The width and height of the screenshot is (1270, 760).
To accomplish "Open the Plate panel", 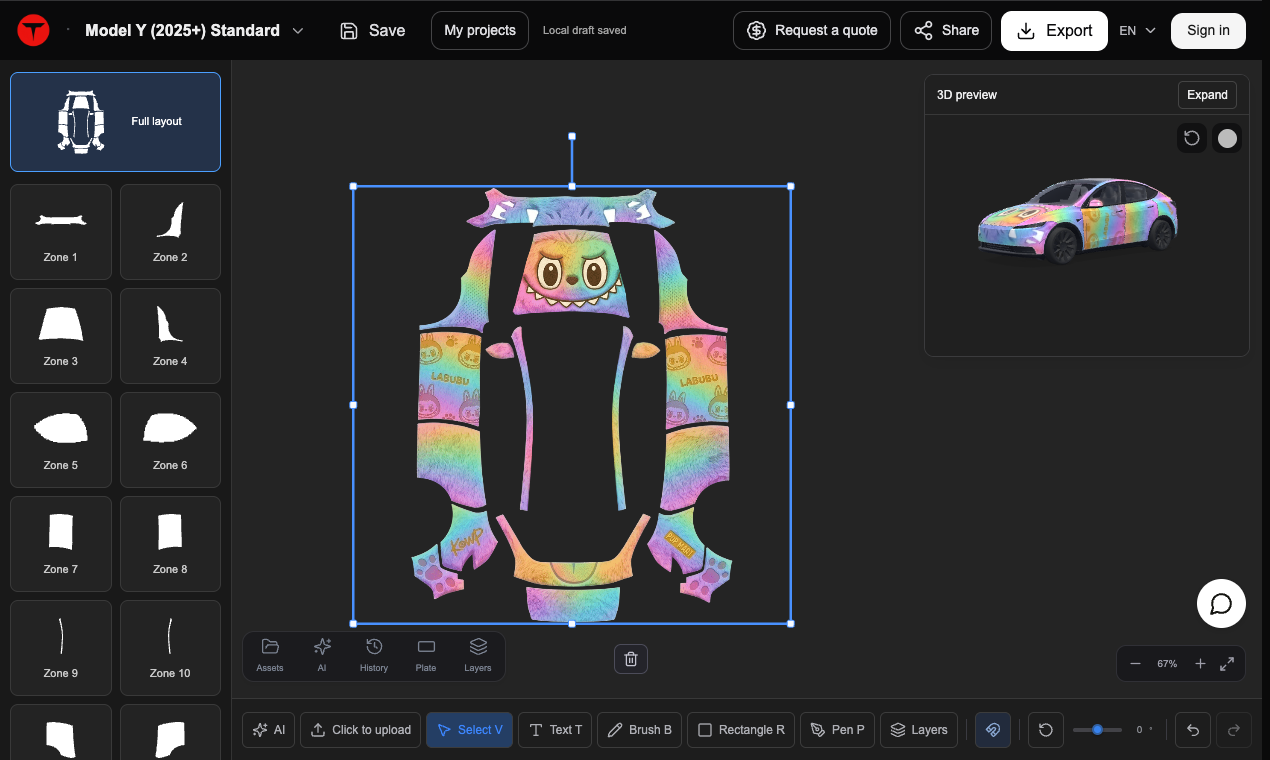I will (x=426, y=655).
